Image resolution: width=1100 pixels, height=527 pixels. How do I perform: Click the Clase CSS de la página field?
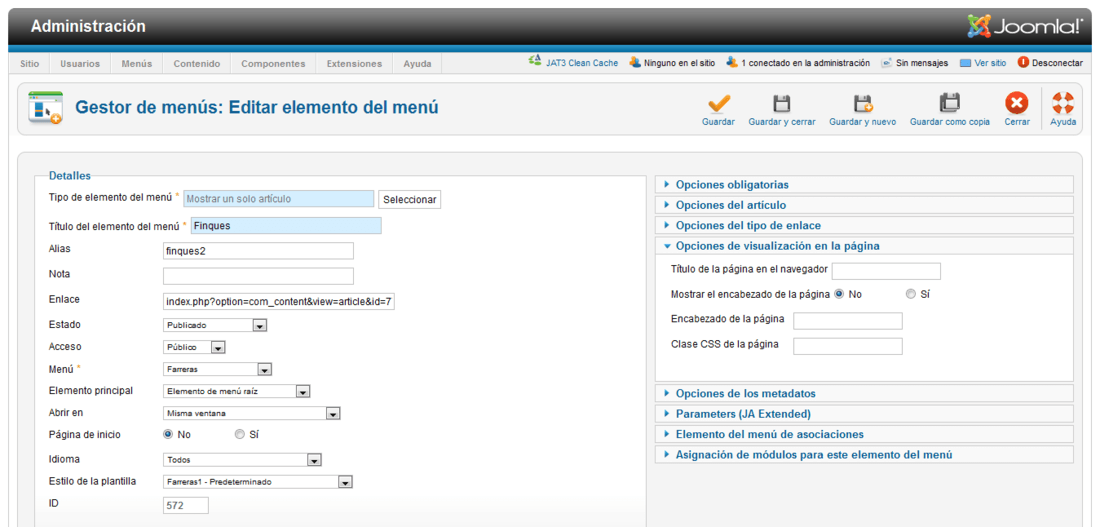(847, 346)
